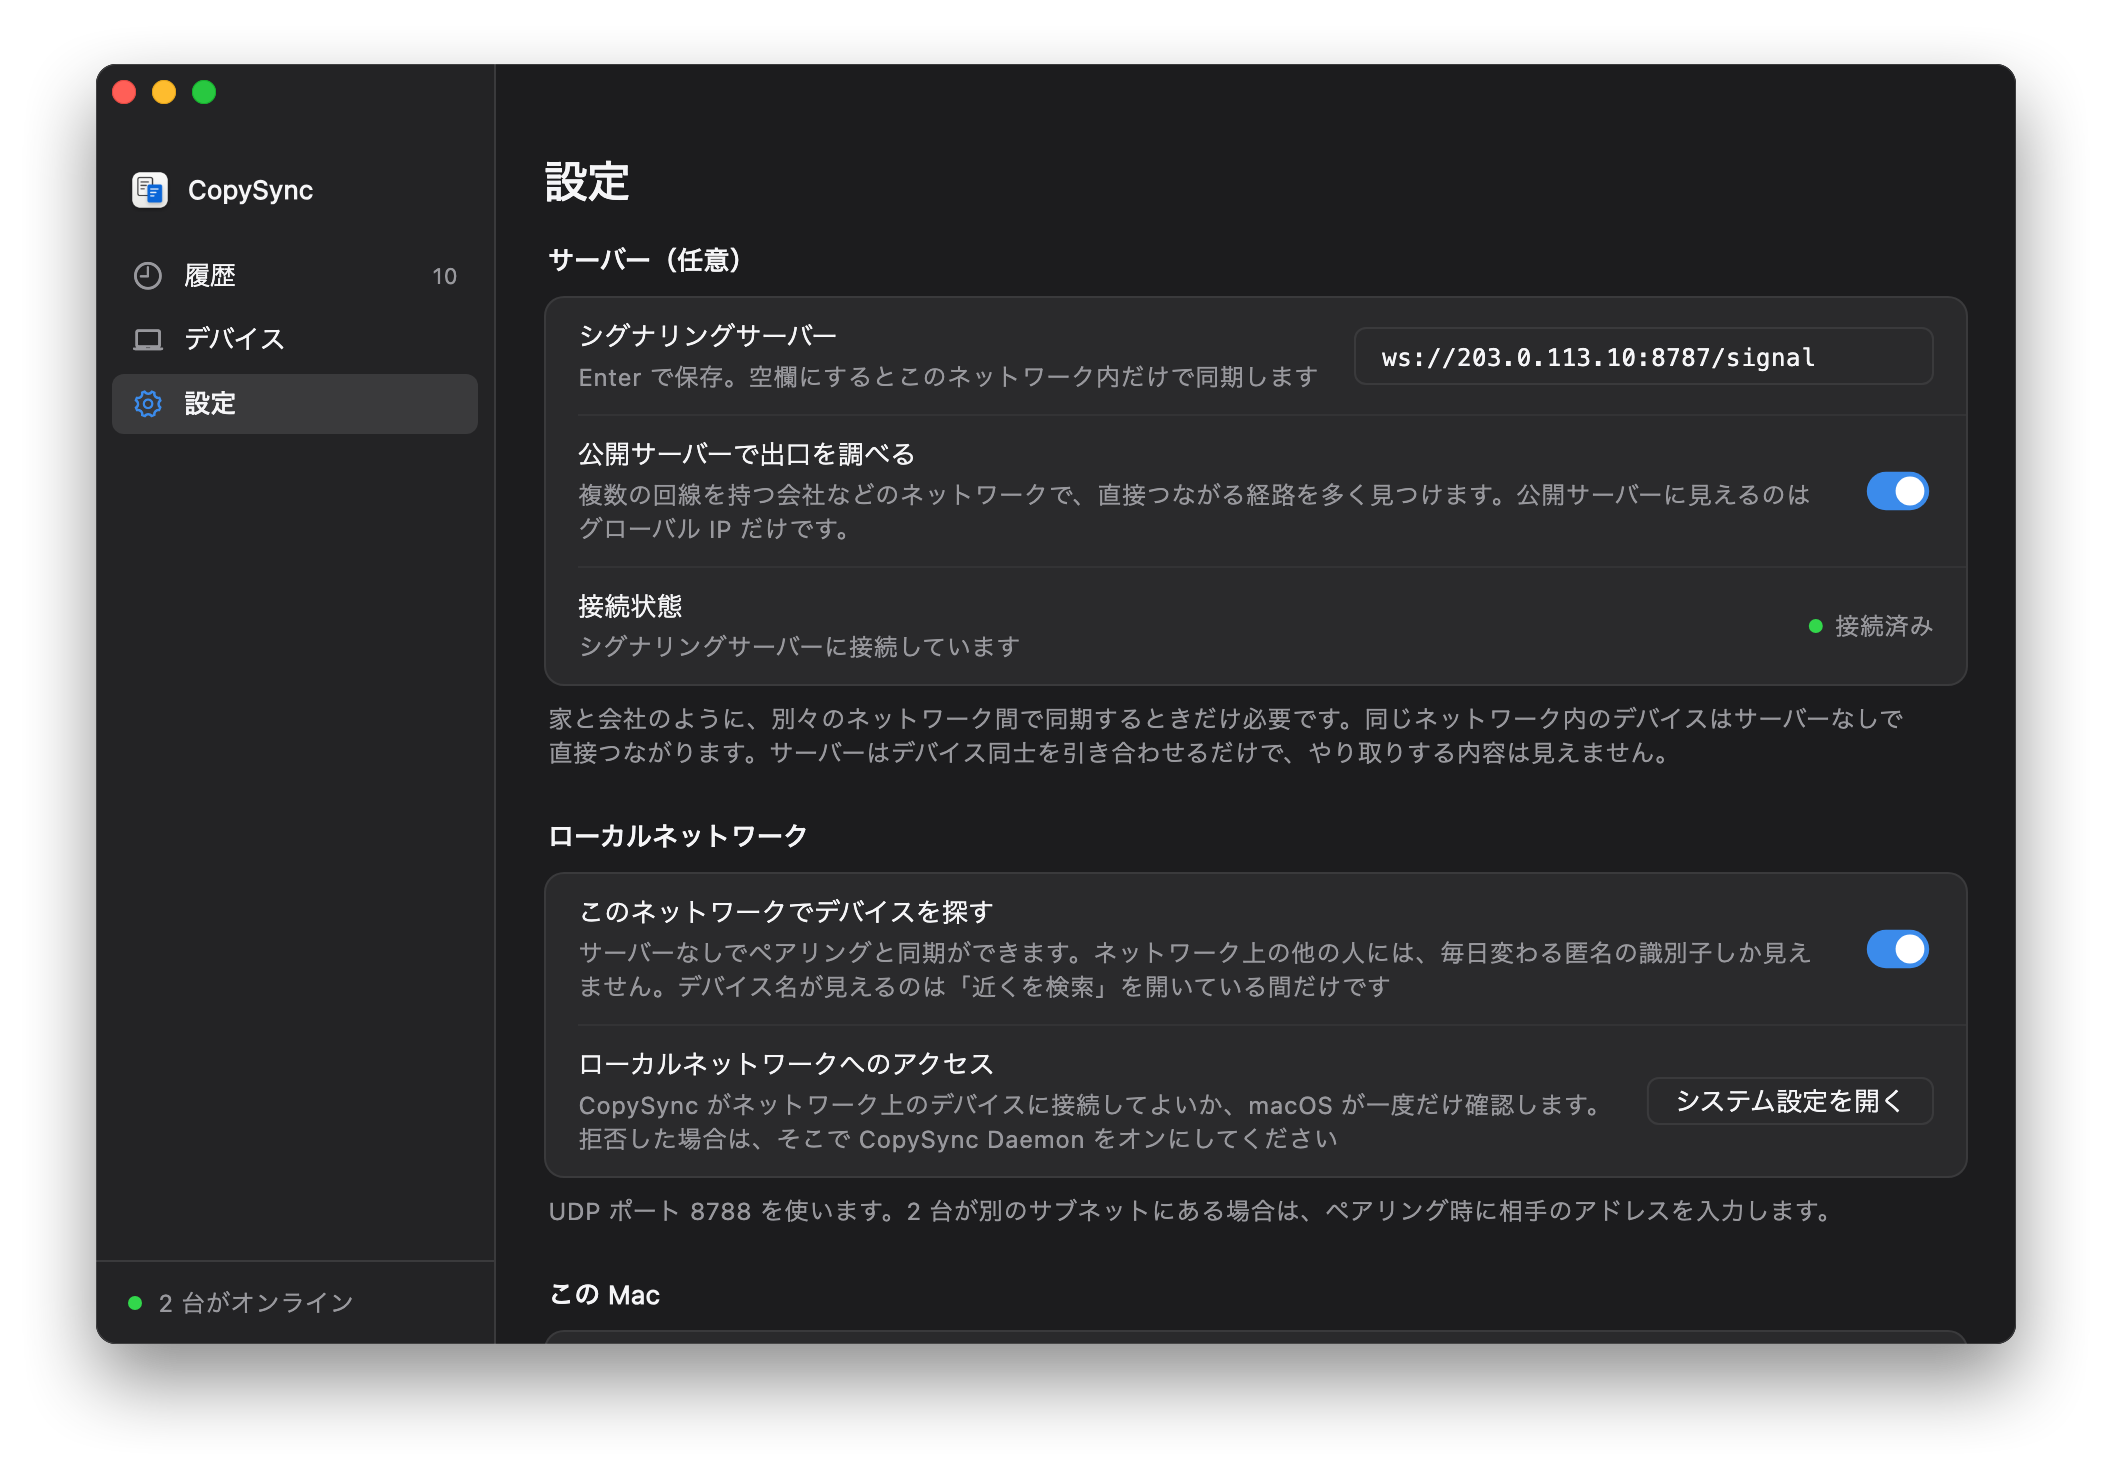The width and height of the screenshot is (2112, 1472).
Task: Click the 接続状態 label
Action: 630,606
